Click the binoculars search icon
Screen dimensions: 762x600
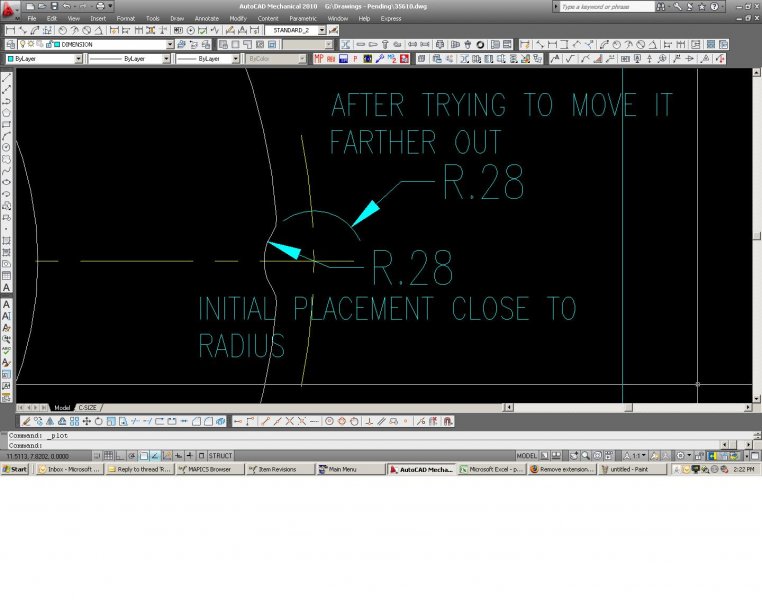[x=660, y=6]
